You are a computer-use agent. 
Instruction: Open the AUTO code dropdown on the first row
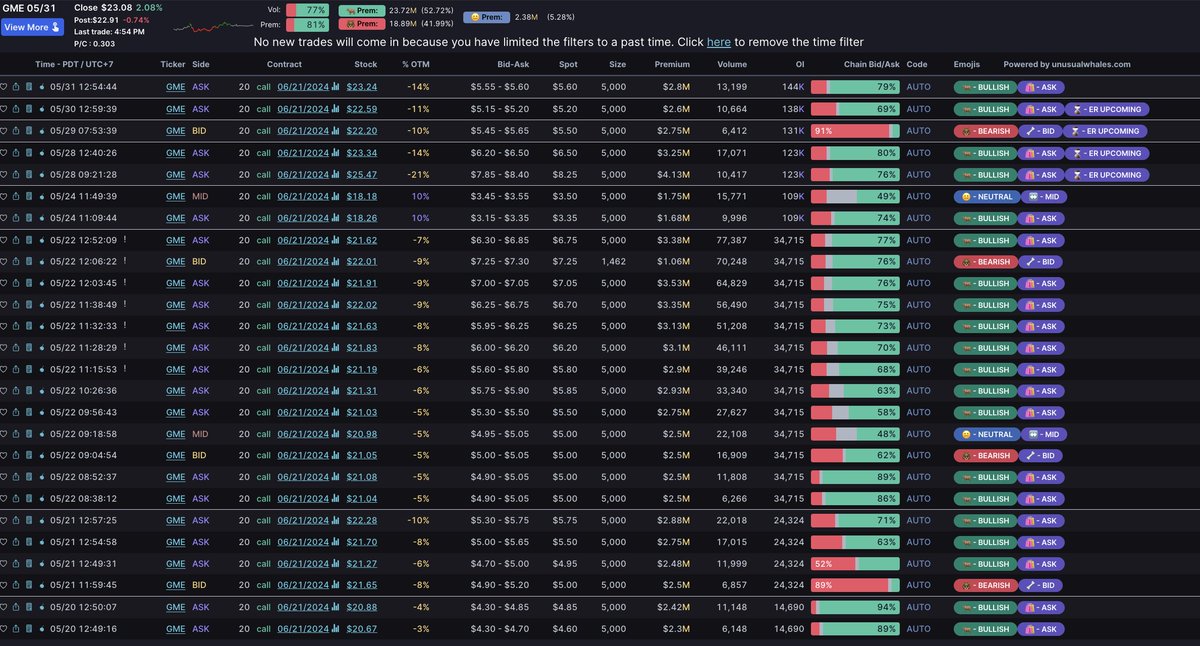(x=917, y=87)
